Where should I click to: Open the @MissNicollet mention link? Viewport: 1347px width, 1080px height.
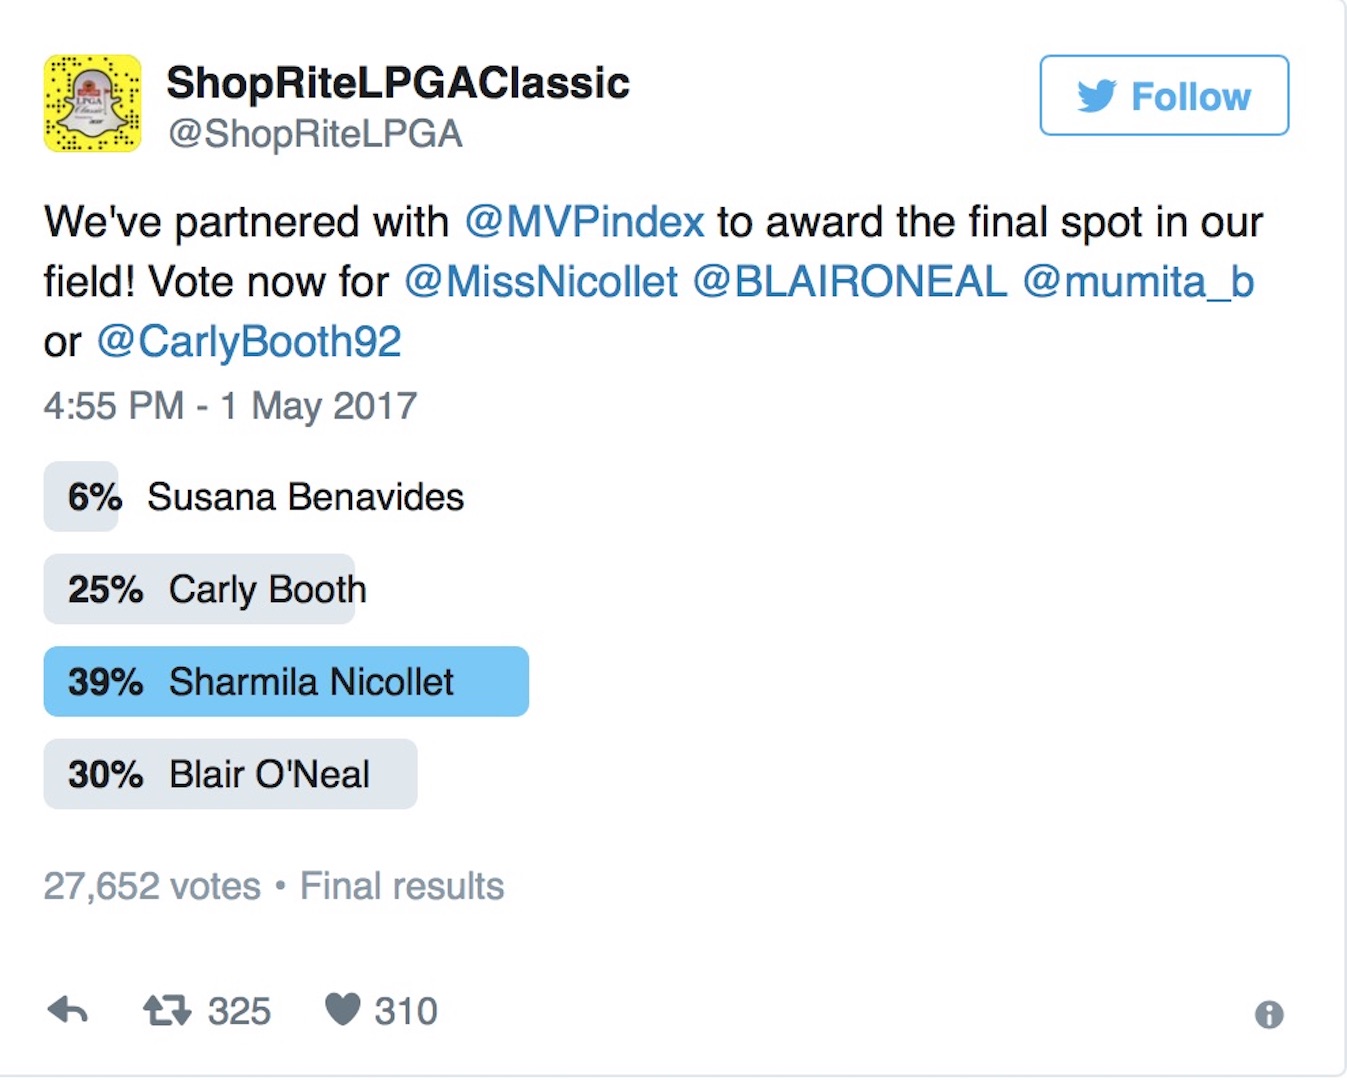[x=541, y=282]
